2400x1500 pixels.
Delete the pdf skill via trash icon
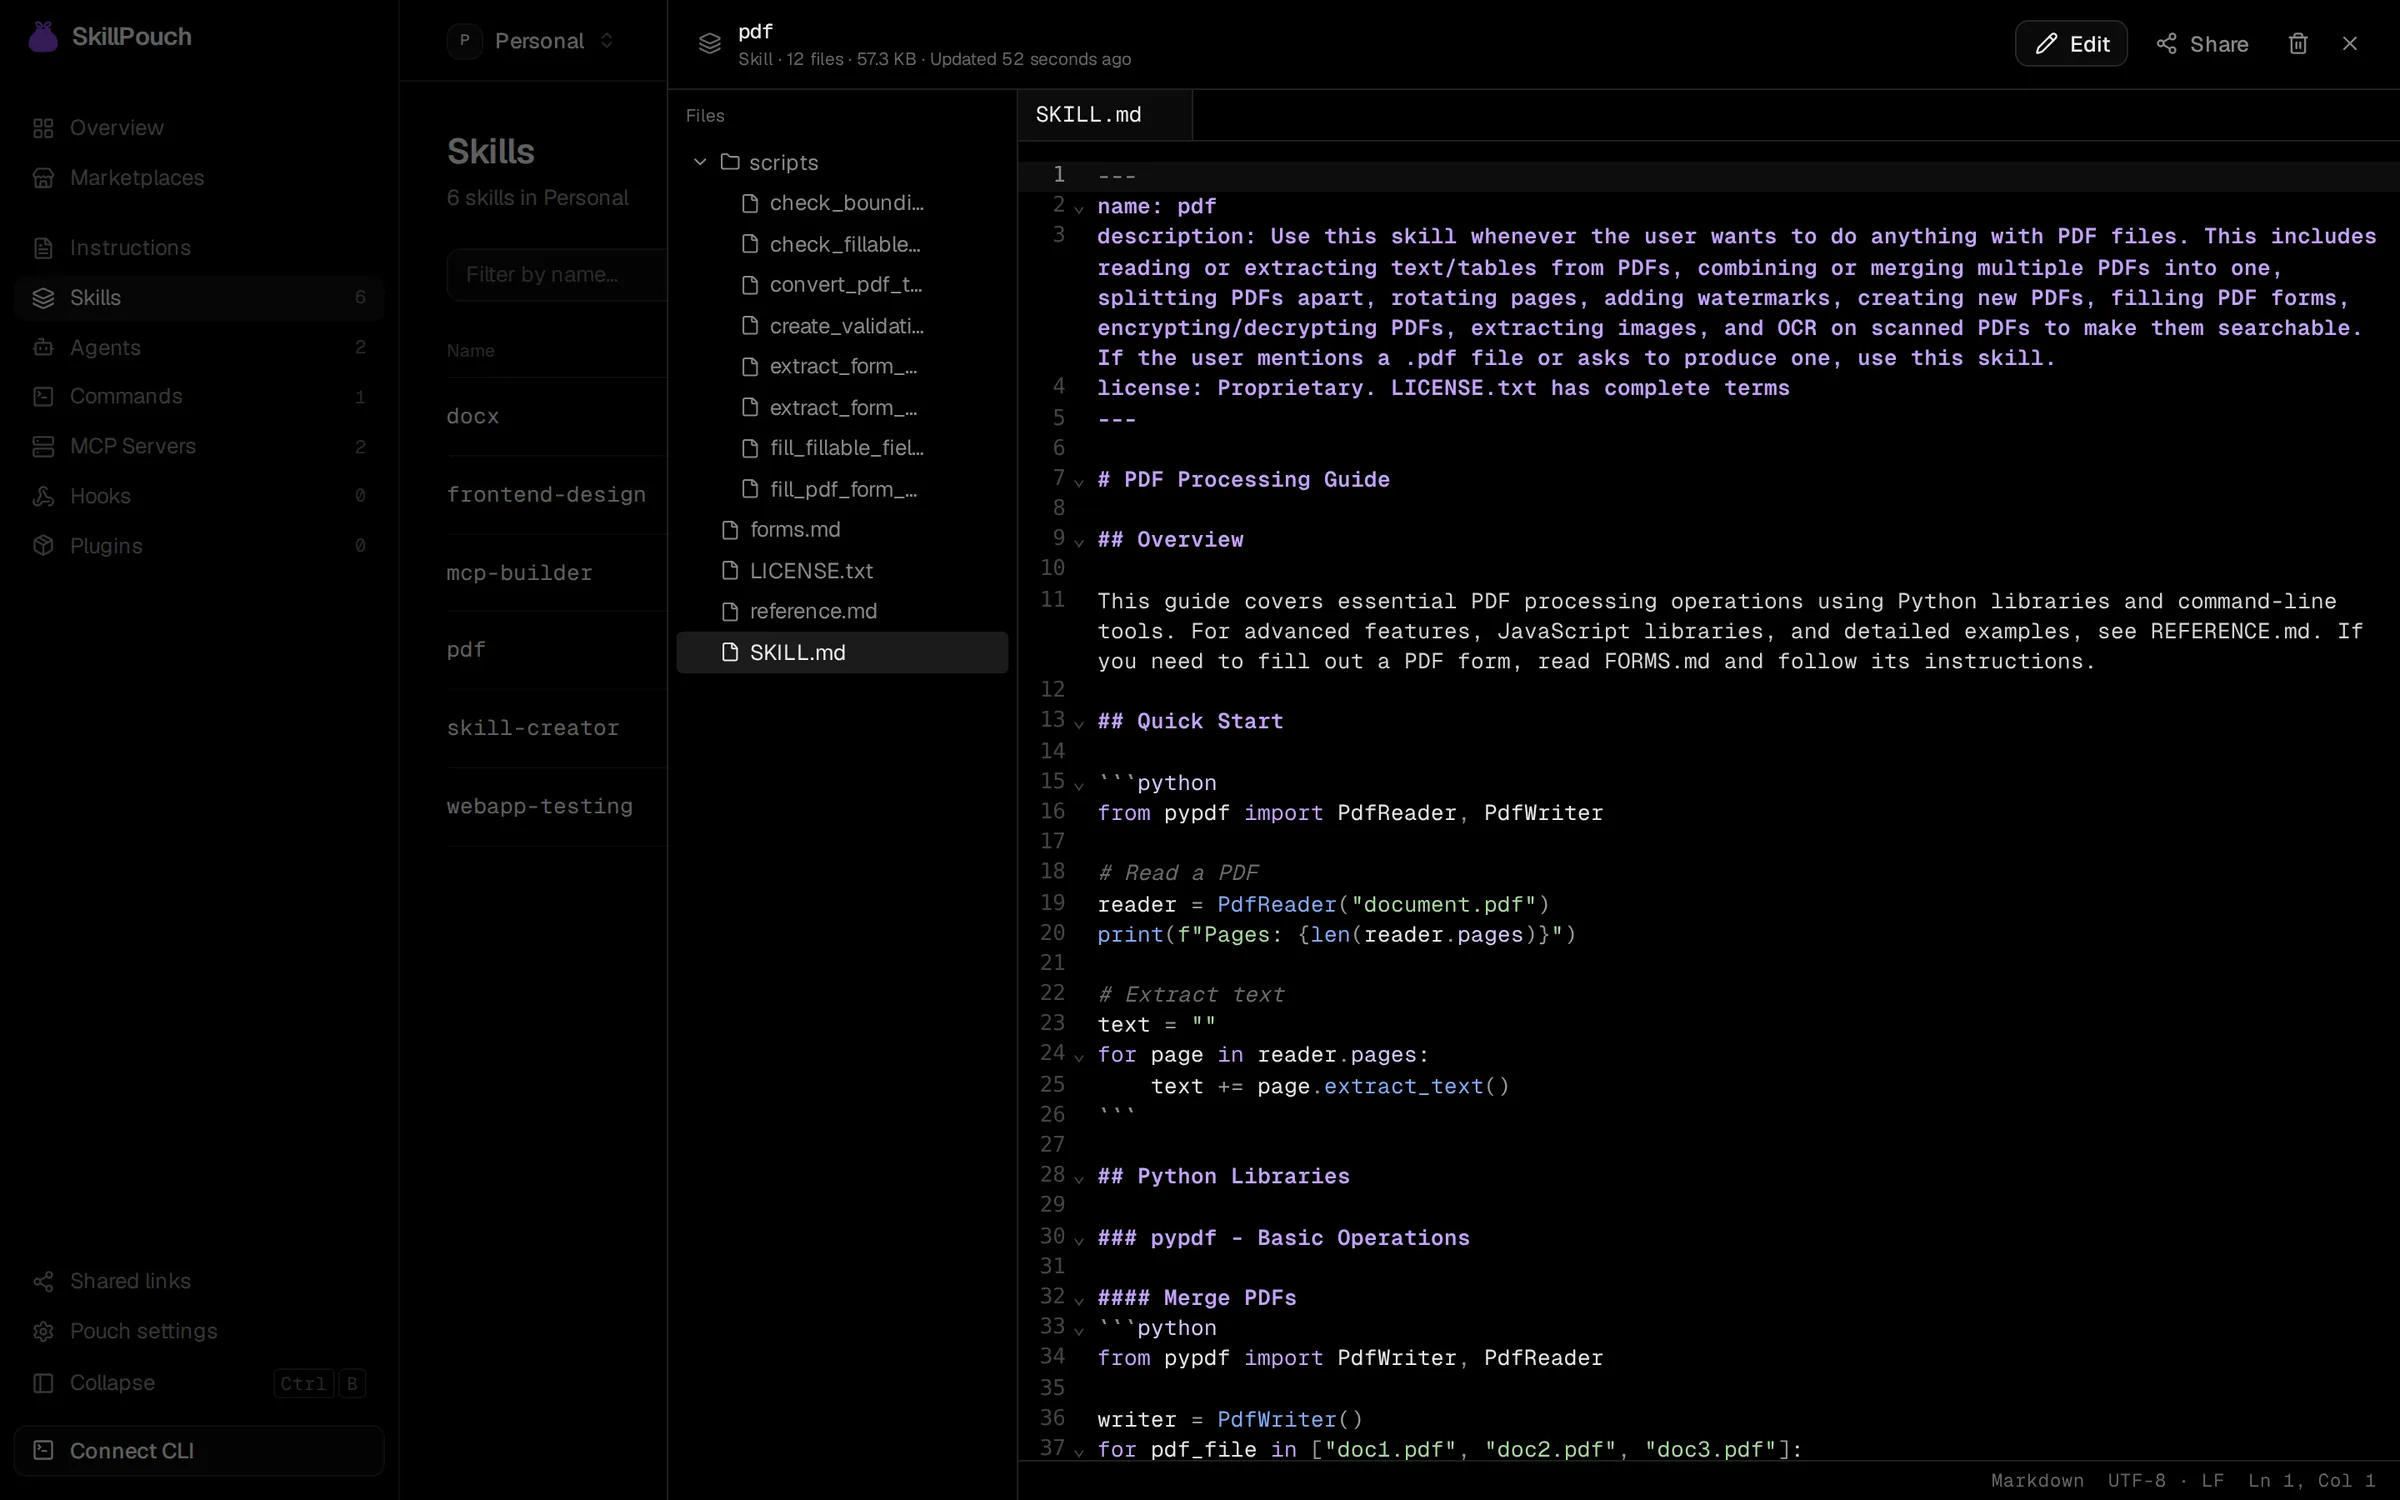pos(2298,44)
